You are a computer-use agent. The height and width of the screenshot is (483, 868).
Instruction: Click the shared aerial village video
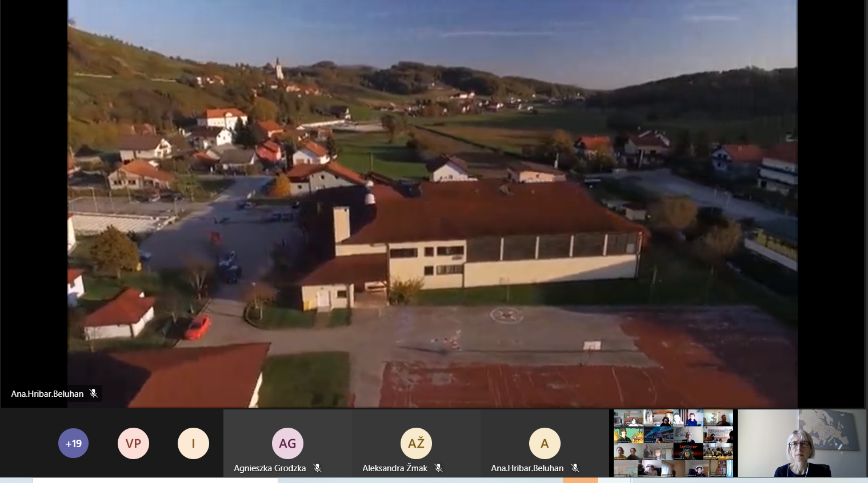[x=432, y=204]
